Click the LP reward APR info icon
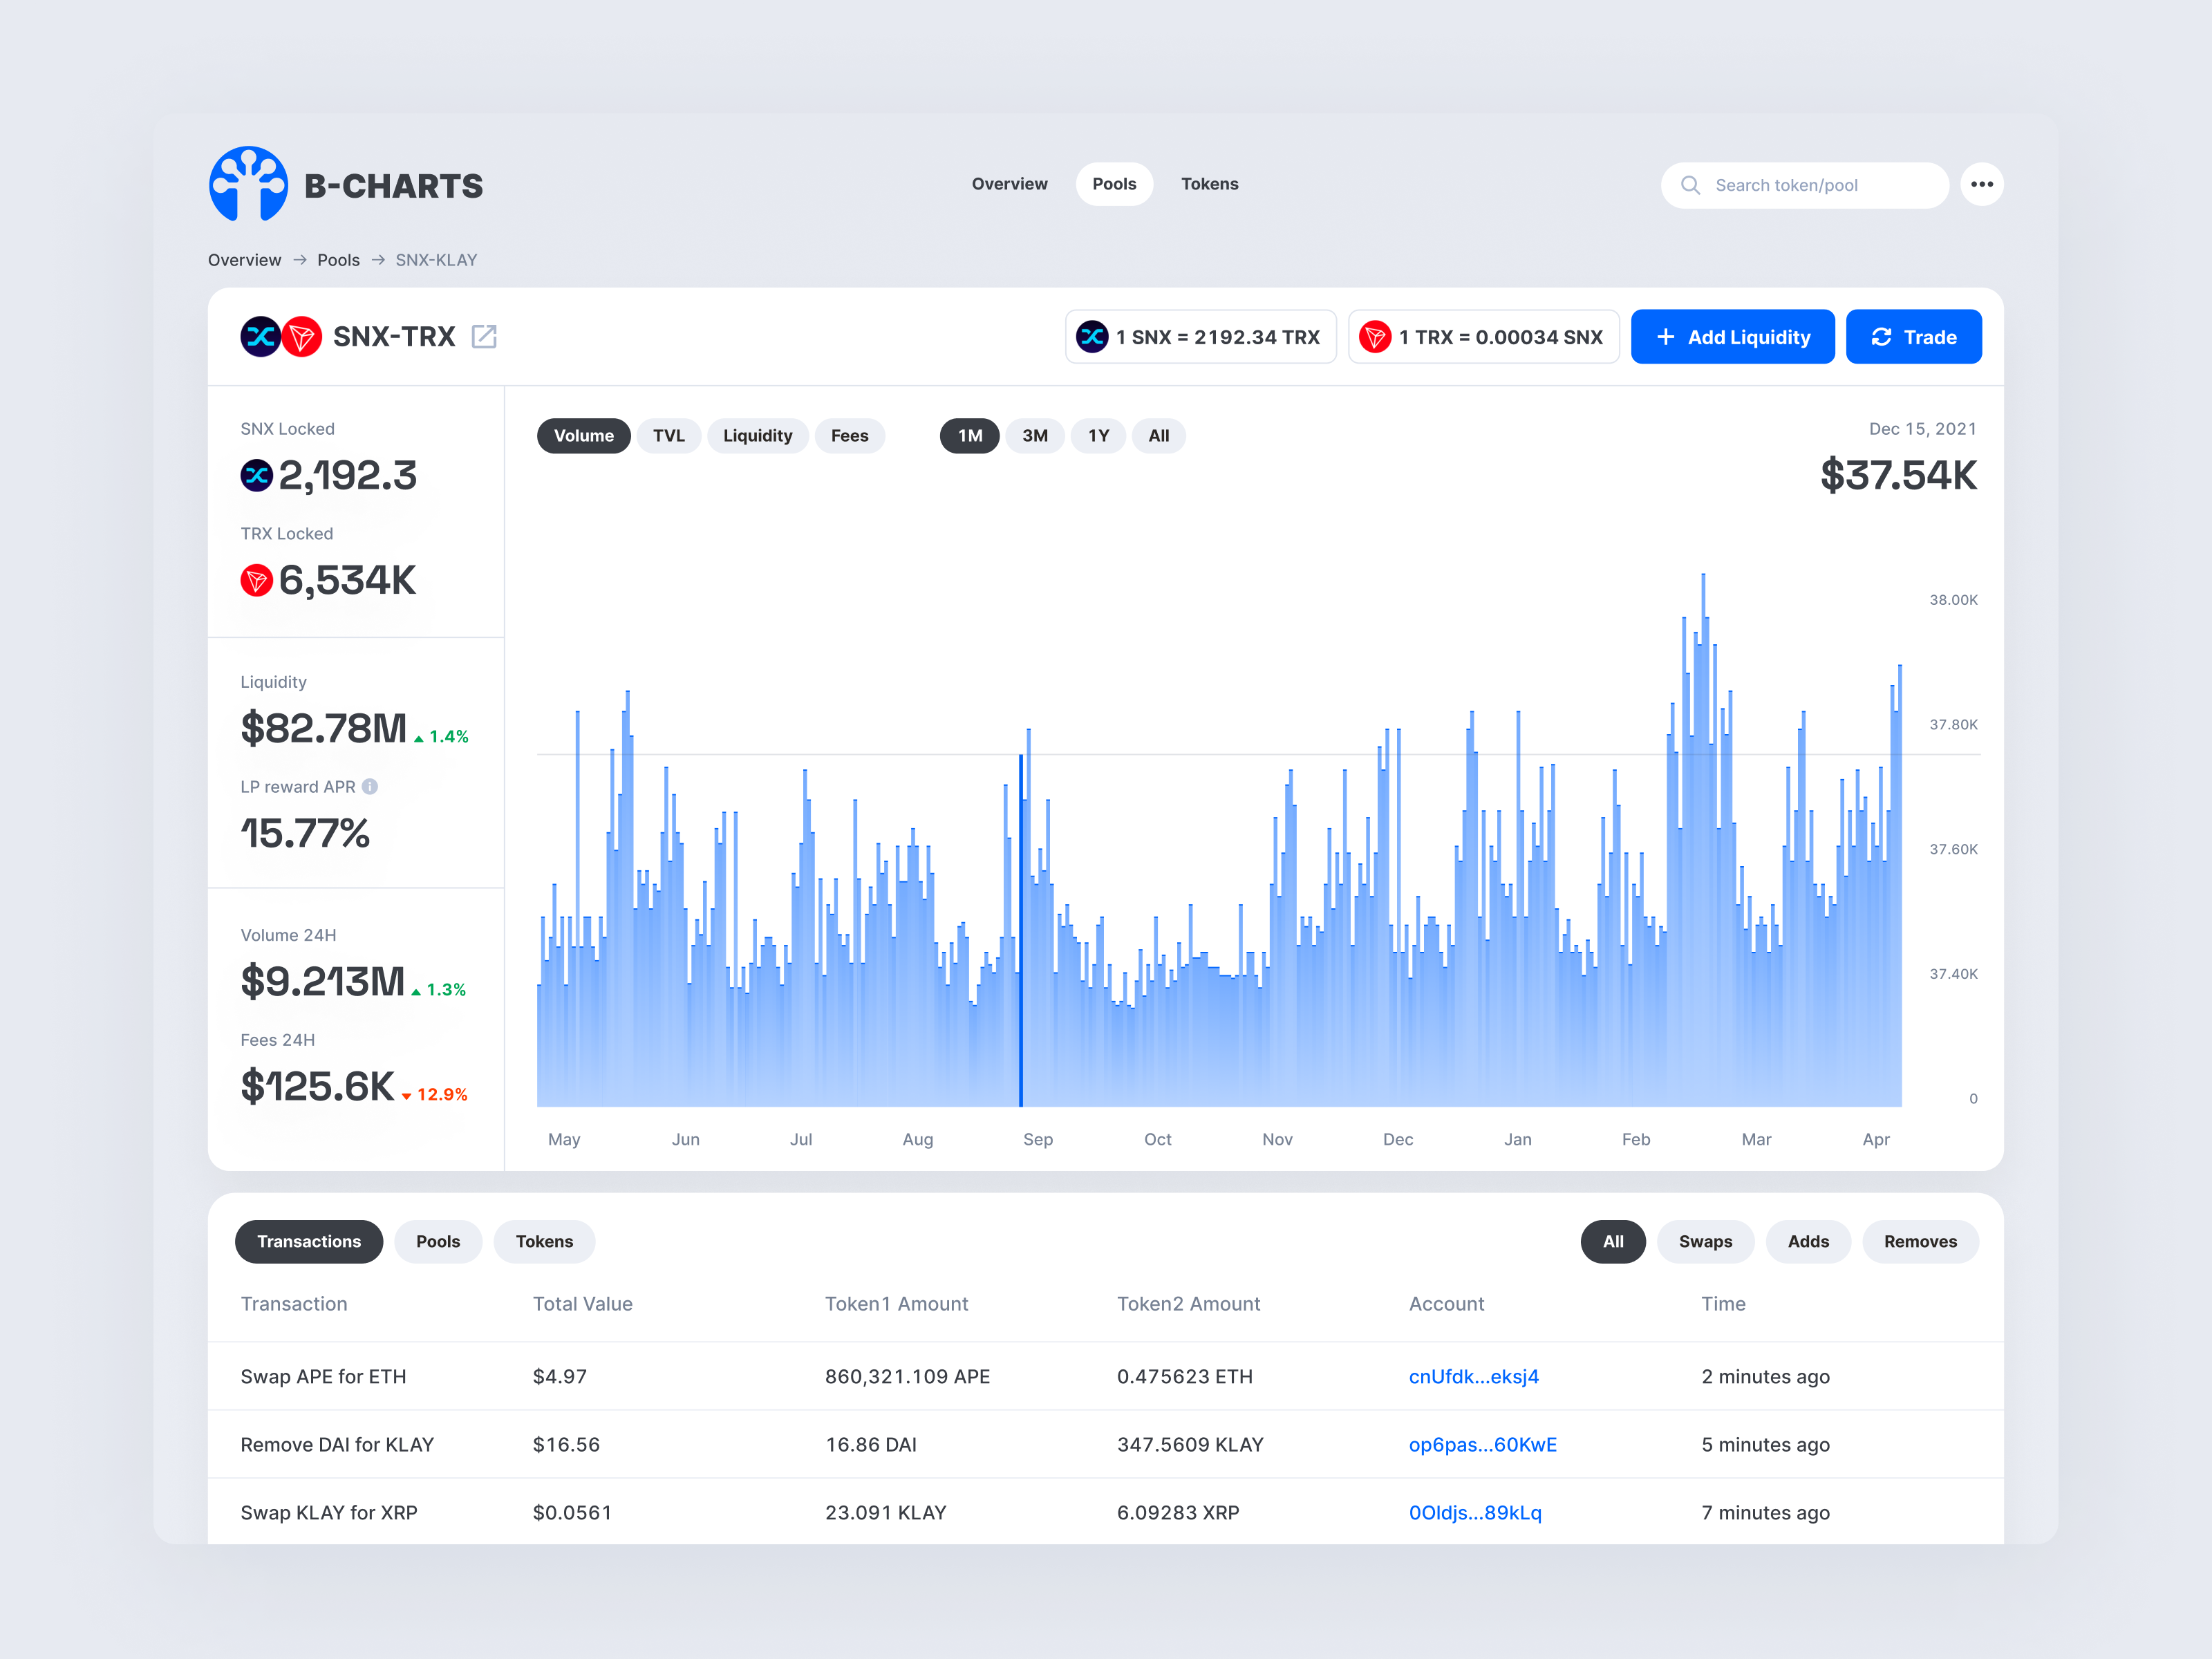This screenshot has height=1659, width=2212. [370, 787]
